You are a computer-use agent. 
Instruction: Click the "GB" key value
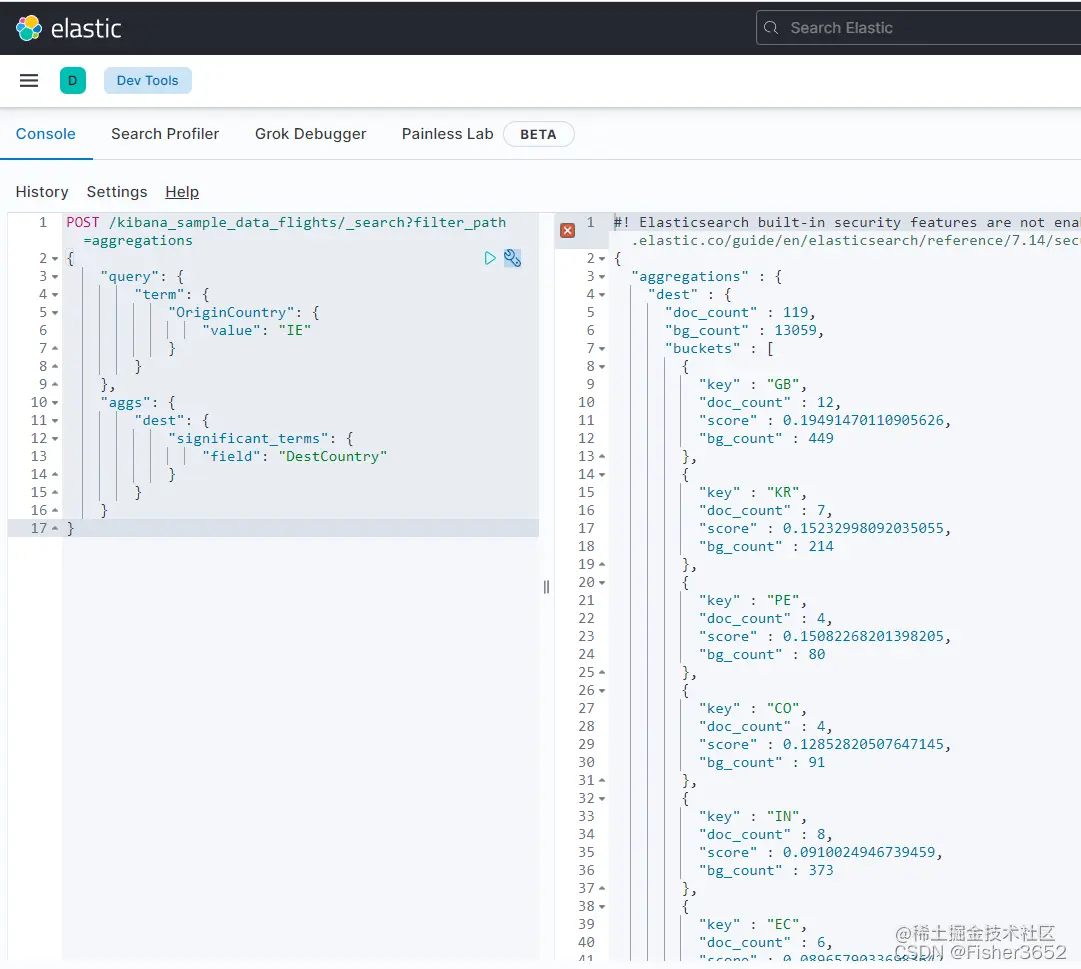782,385
